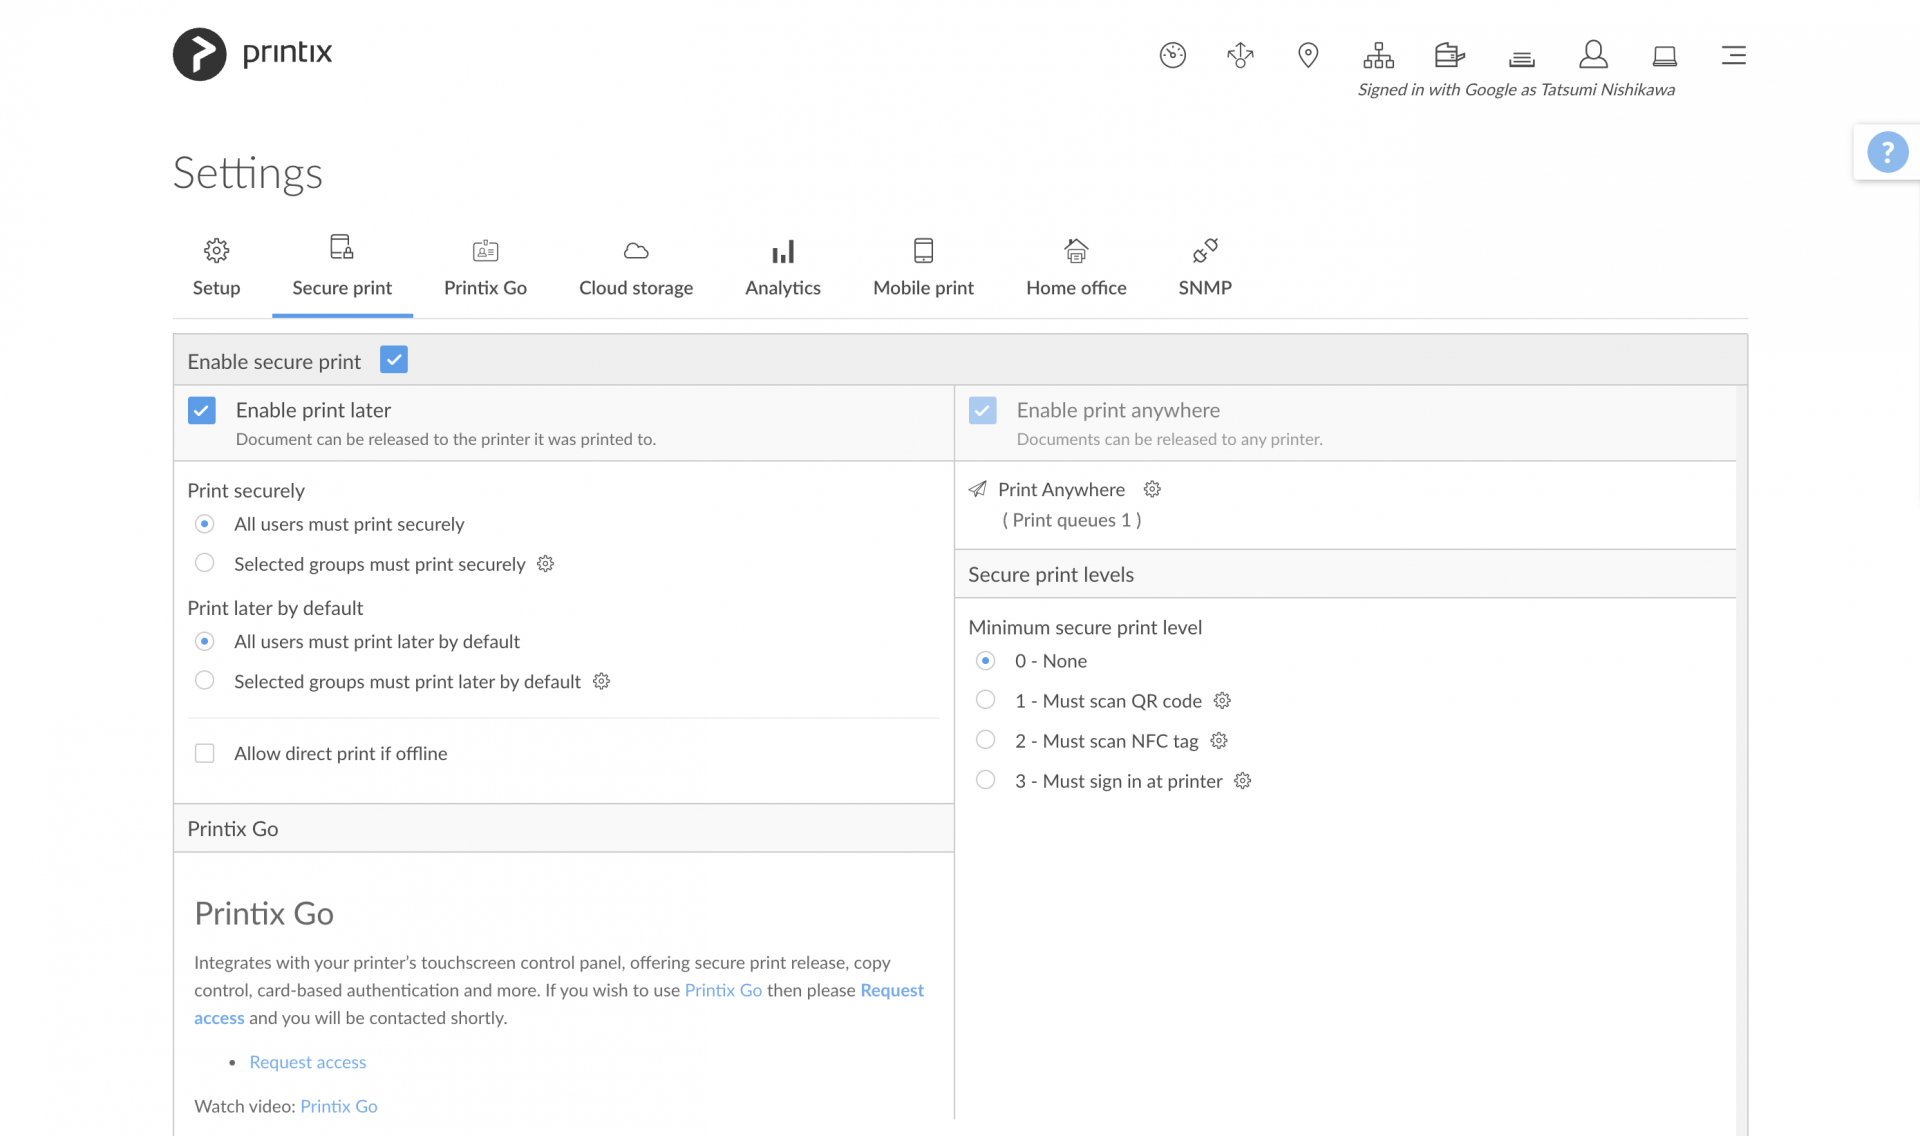Click the Groups org-chart icon
The height and width of the screenshot is (1136, 1920).
pos(1379,55)
